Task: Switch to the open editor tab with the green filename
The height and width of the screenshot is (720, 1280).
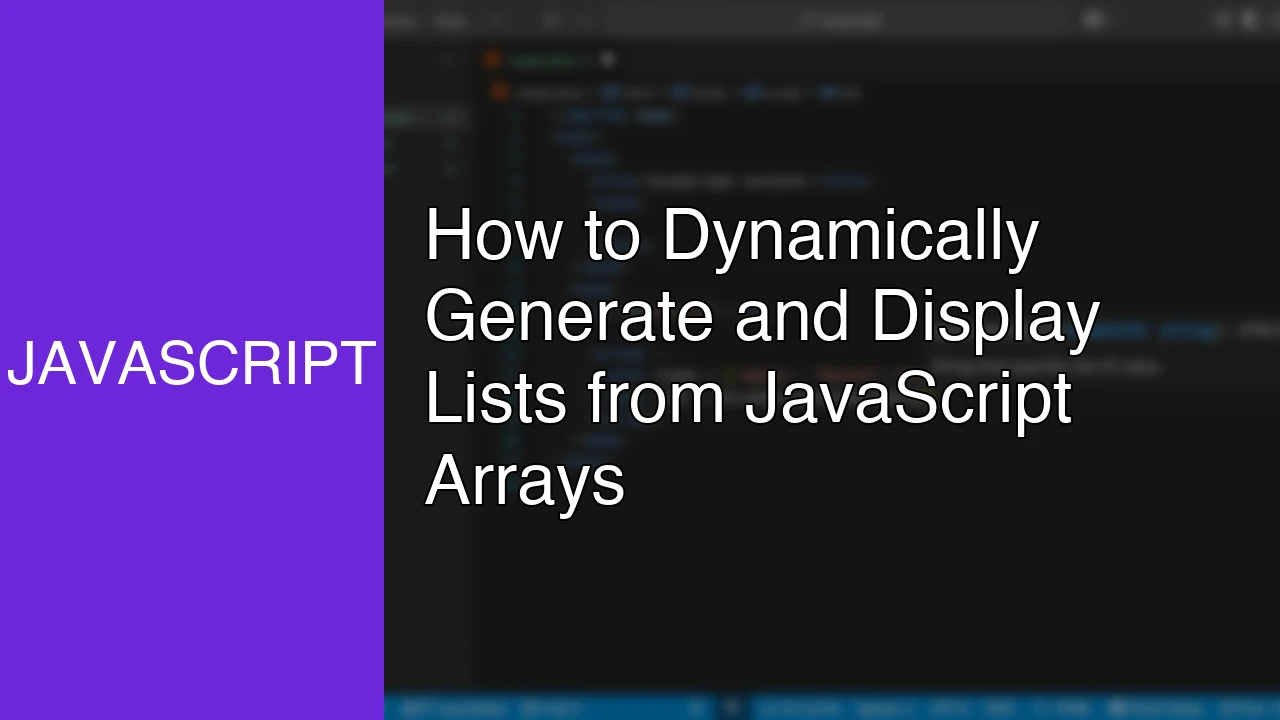Action: [545, 58]
